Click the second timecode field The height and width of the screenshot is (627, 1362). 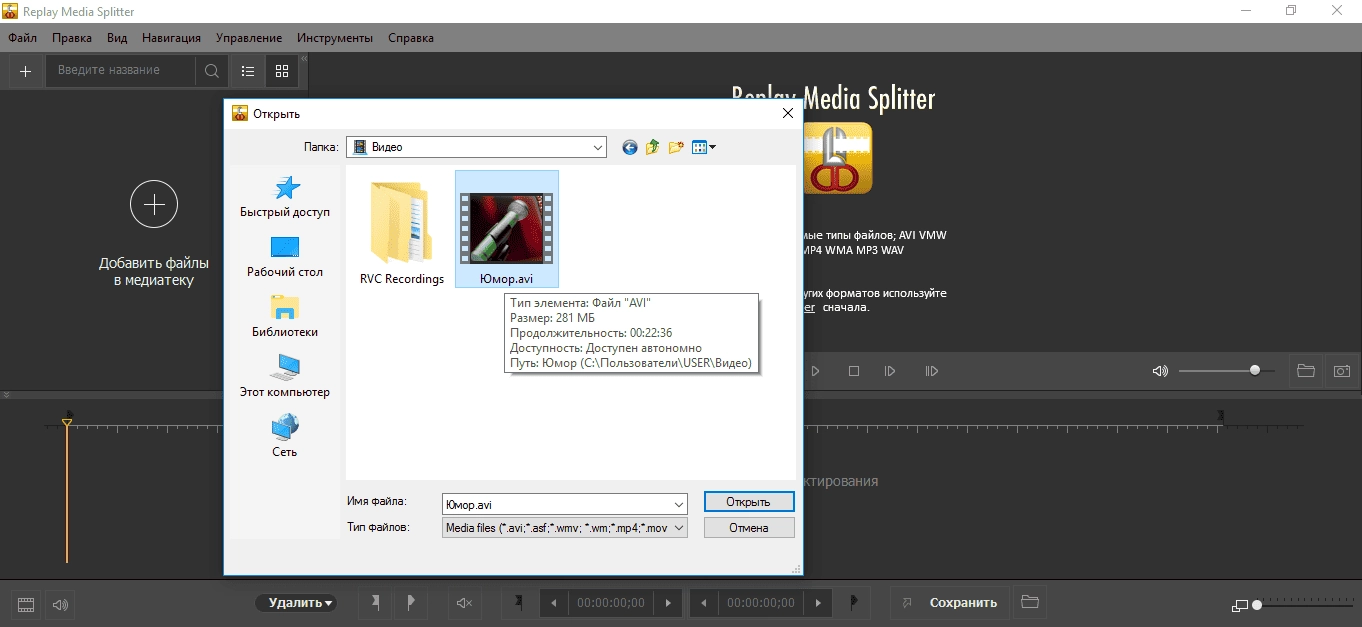point(761,603)
